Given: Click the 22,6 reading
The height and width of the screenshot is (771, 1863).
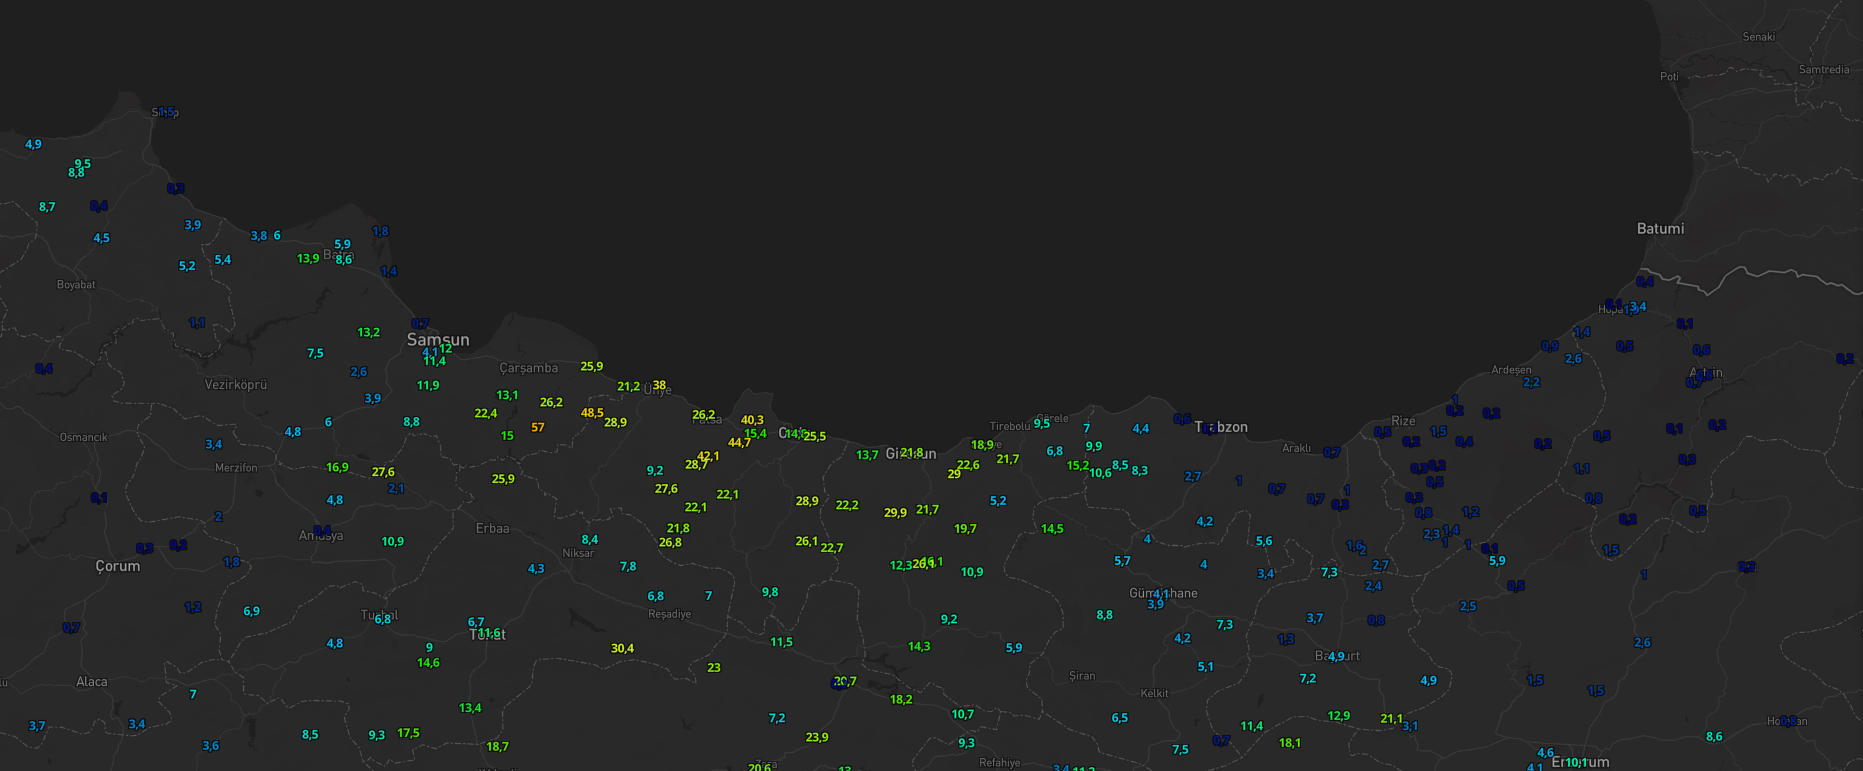Looking at the screenshot, I should [x=968, y=465].
